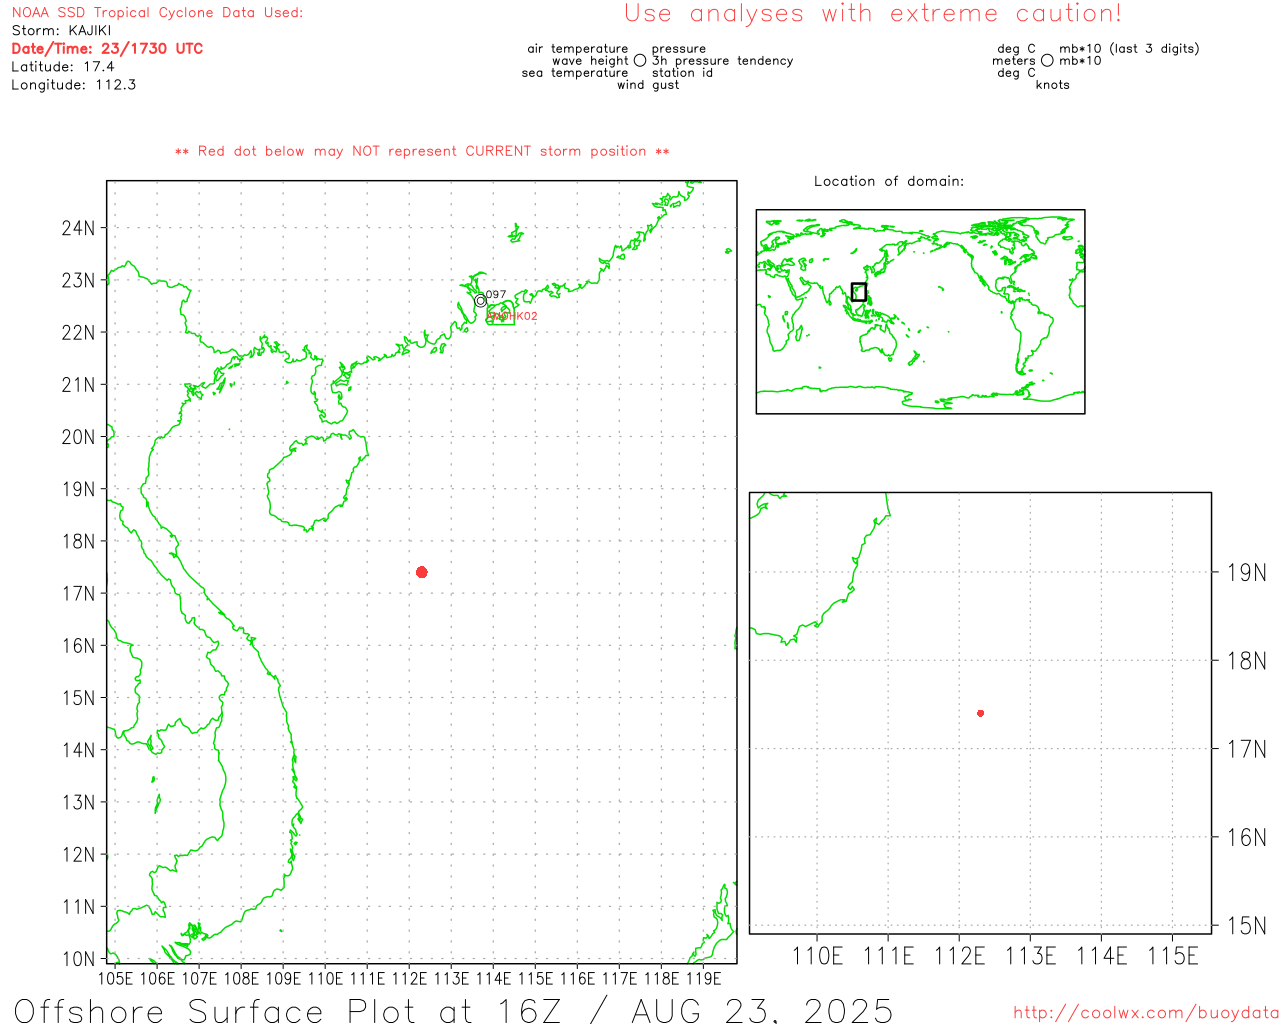
Task: Click 112E label on the zoomed map
Action: point(959,956)
